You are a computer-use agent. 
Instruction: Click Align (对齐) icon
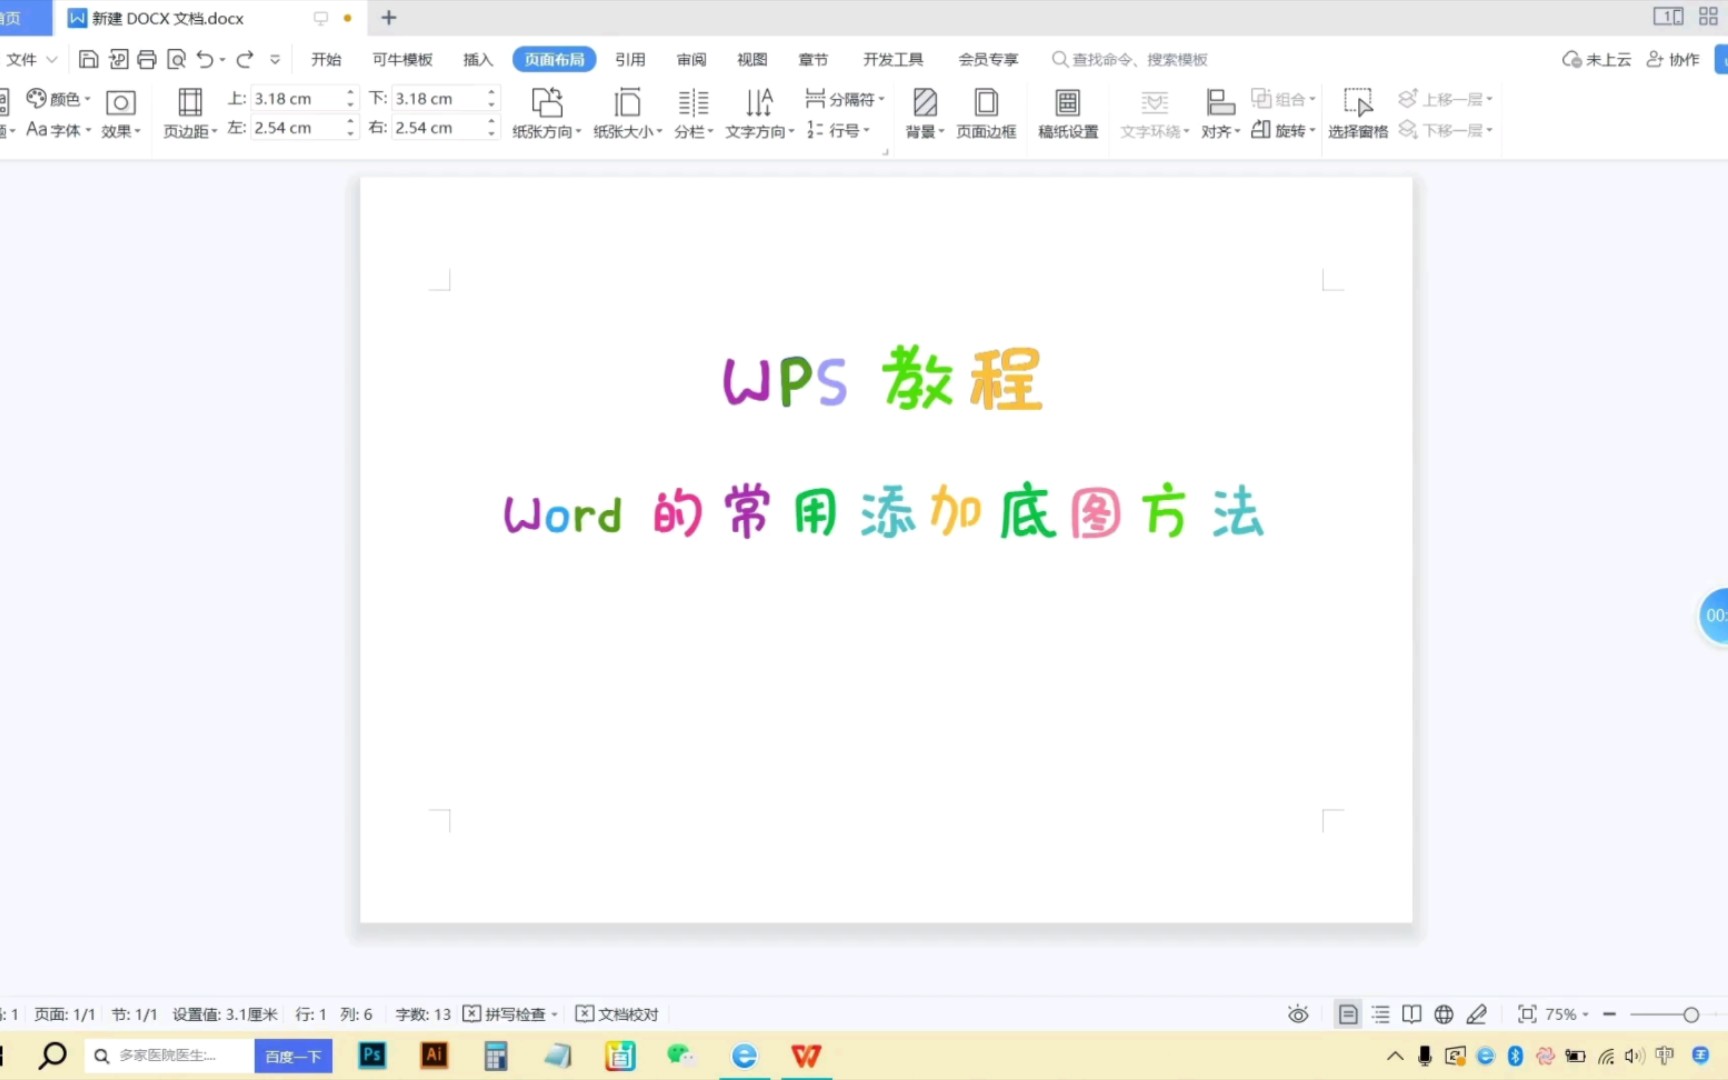tap(1220, 113)
